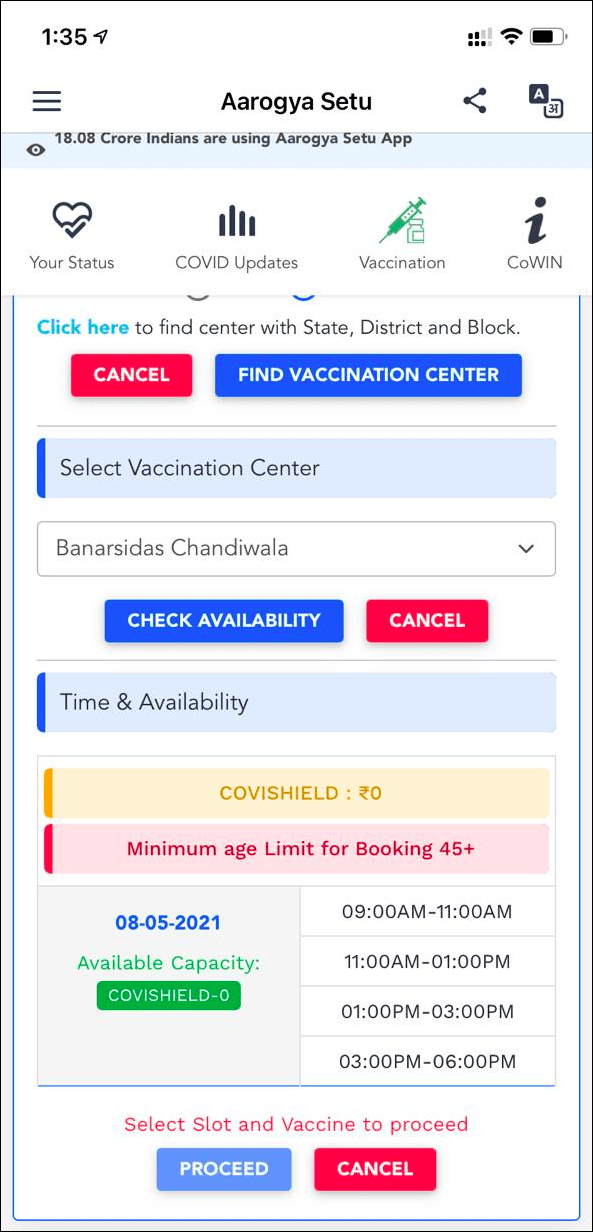Collapse the Time & Availability section
The image size is (593, 1232).
click(296, 702)
